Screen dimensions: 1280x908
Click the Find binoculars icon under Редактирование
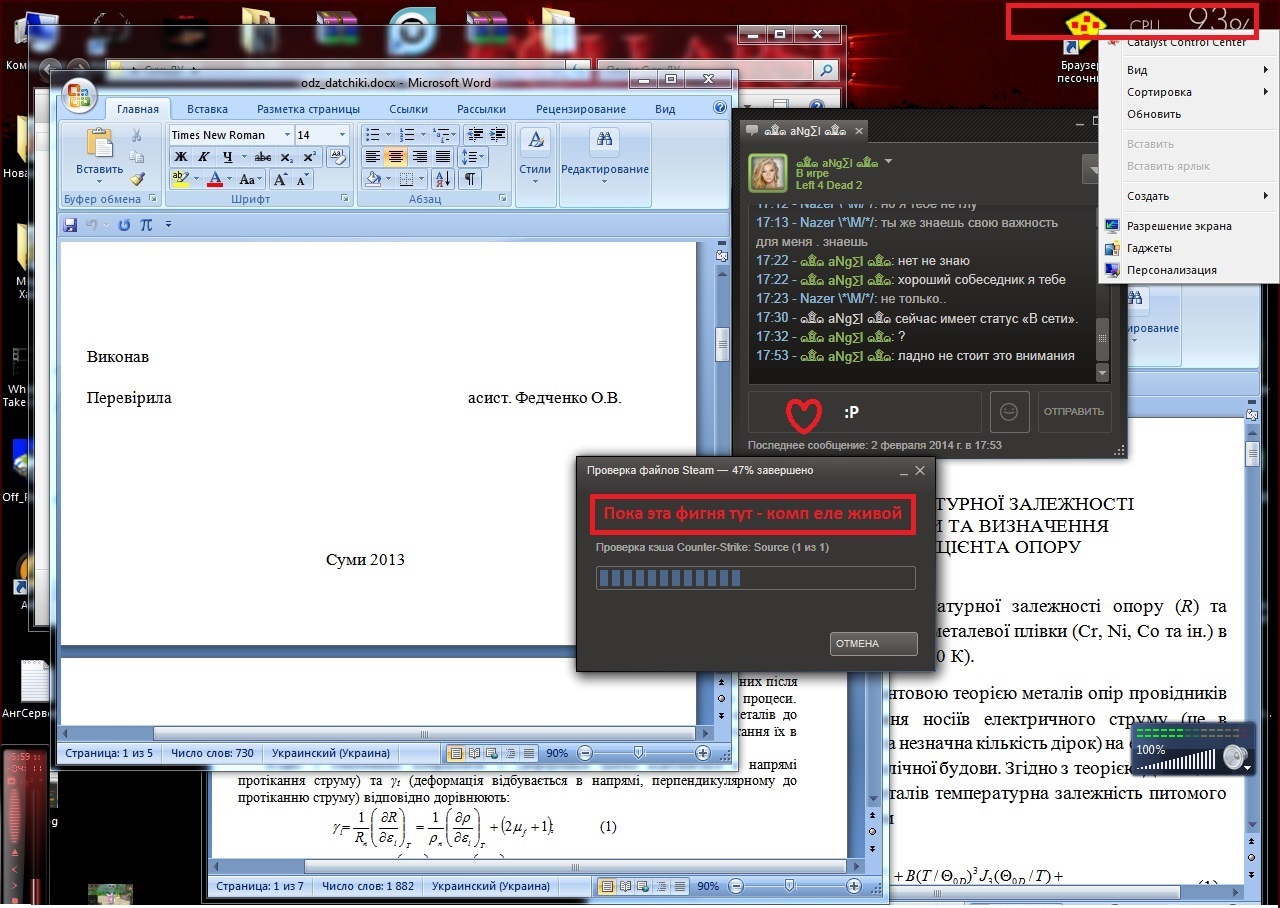click(604, 140)
